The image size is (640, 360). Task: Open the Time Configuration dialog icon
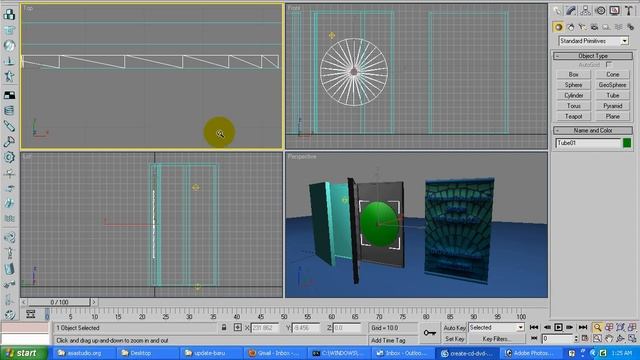(x=584, y=338)
